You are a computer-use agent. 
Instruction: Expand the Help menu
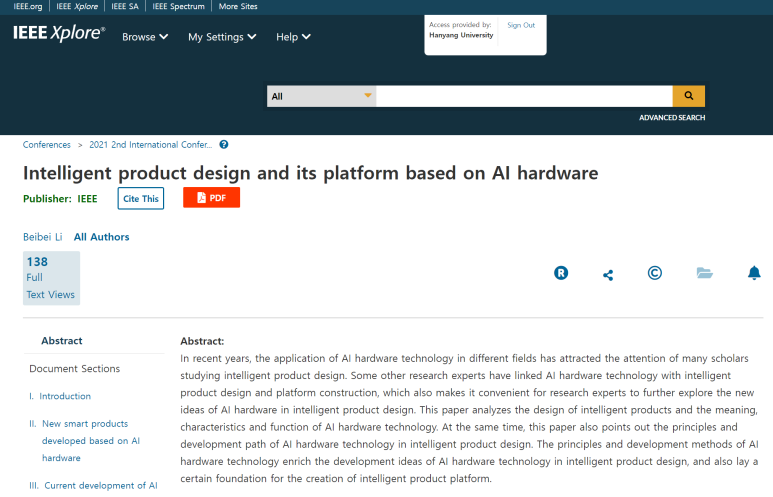pos(293,37)
